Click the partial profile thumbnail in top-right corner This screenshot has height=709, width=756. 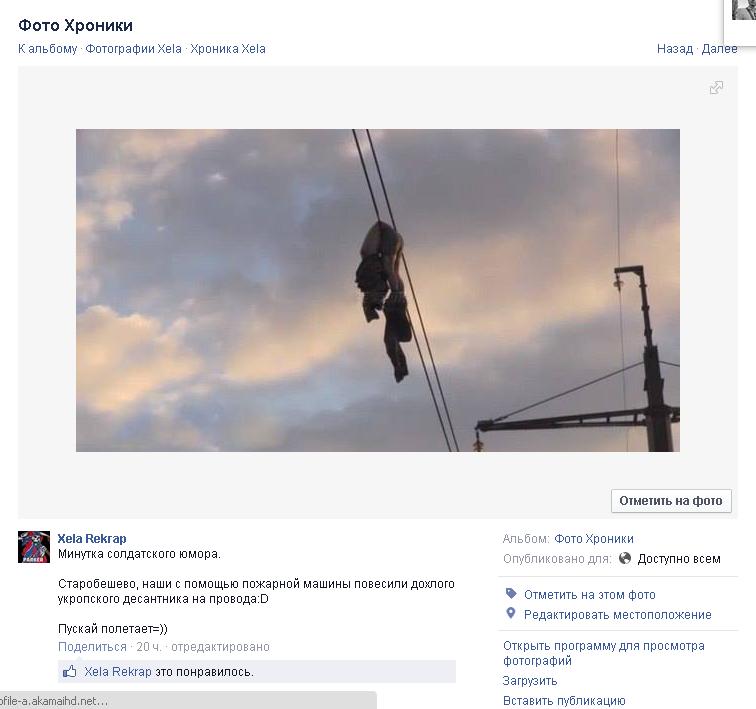(743, 10)
